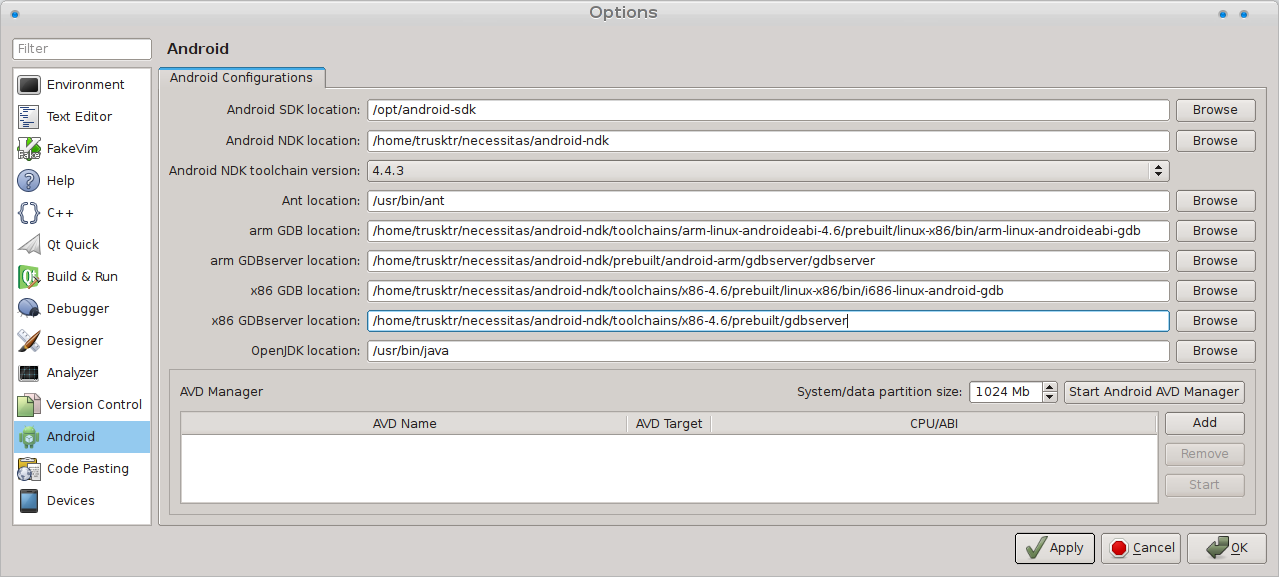
Task: Open the Analyzer category icon
Action: pyautogui.click(x=29, y=373)
